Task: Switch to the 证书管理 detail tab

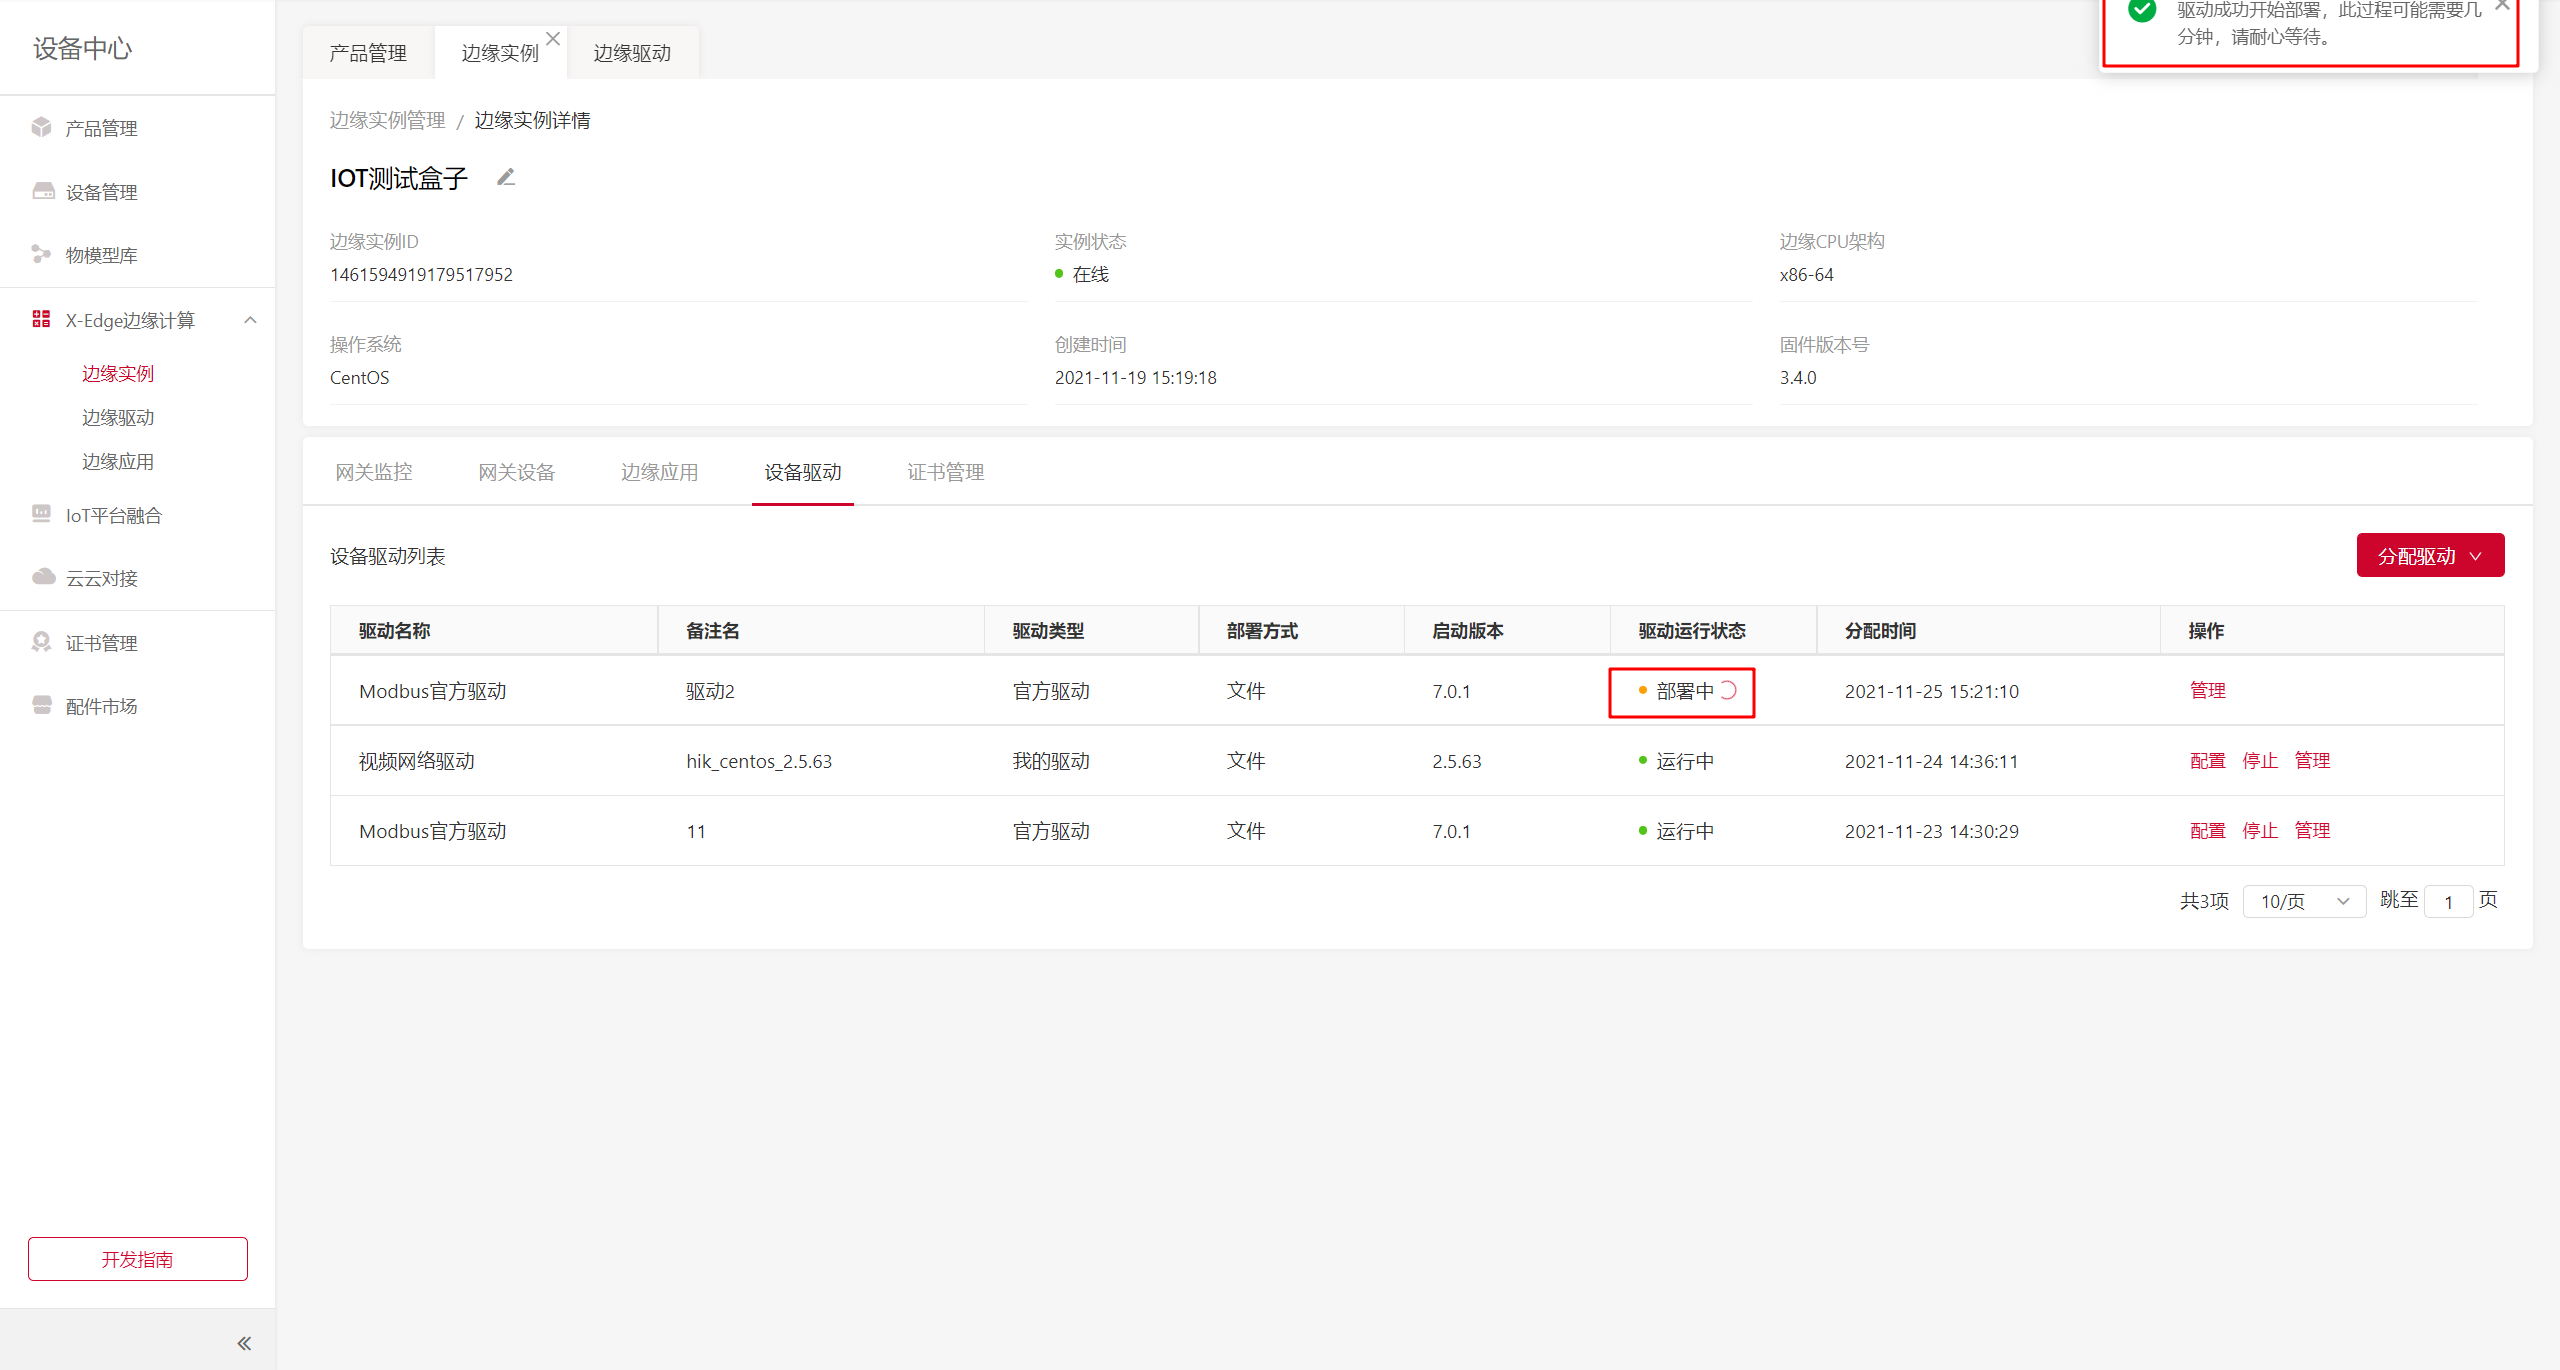Action: pos(945,472)
